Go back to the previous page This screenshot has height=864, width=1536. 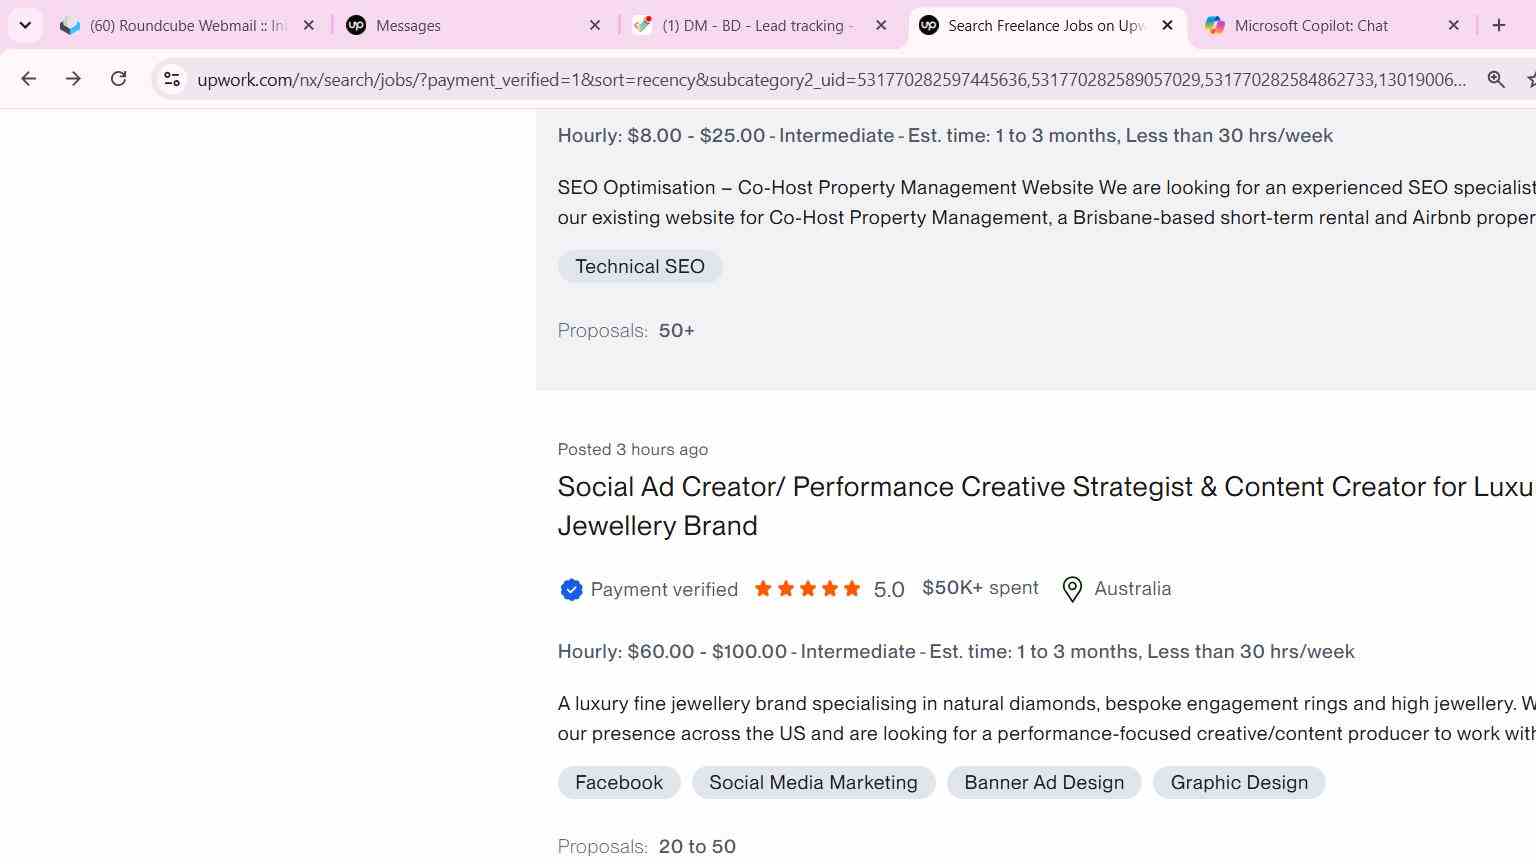point(28,79)
